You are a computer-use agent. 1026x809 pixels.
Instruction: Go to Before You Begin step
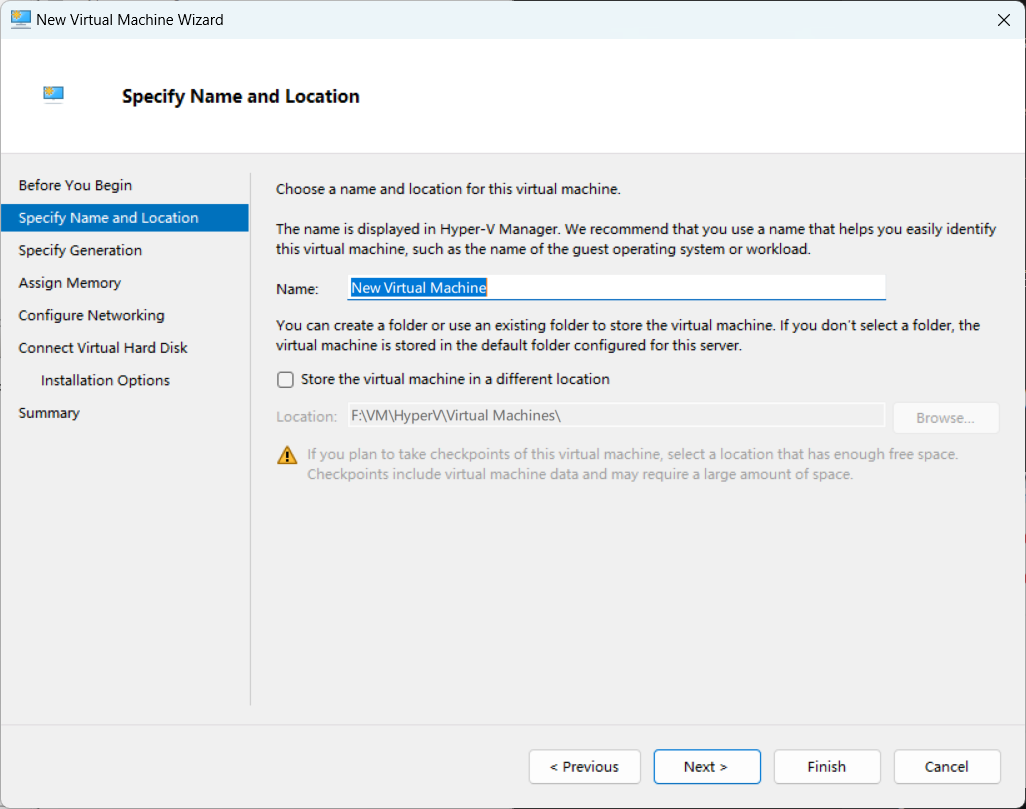pos(75,185)
